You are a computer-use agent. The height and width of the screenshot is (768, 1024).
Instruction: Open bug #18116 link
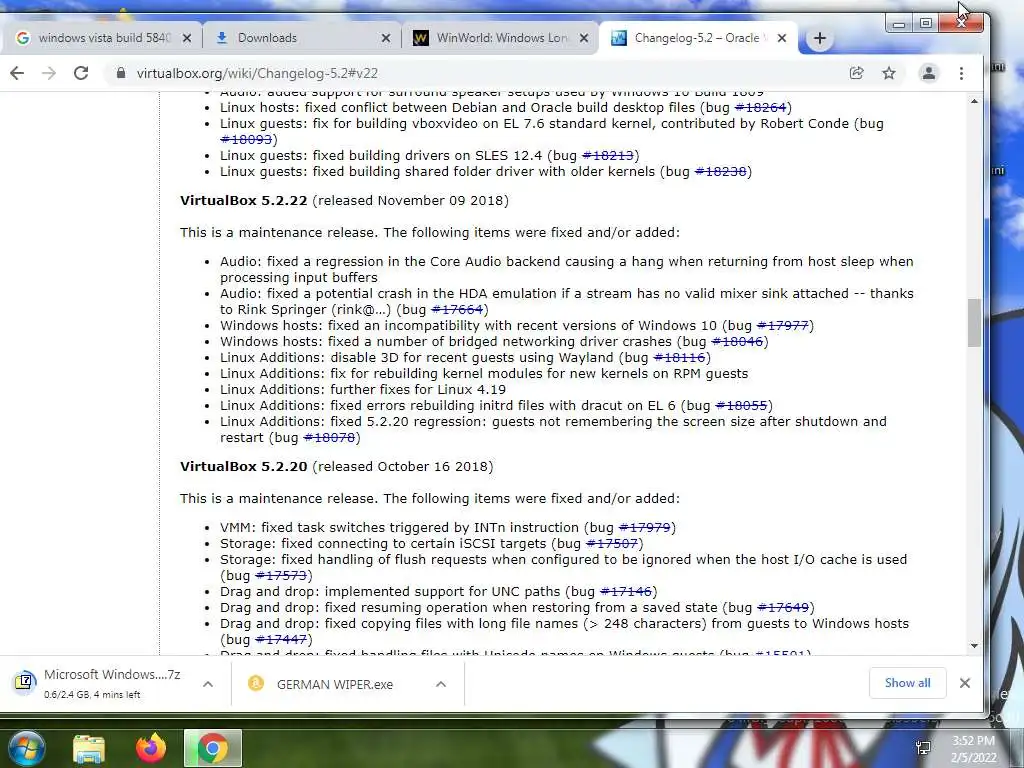[x=679, y=358]
